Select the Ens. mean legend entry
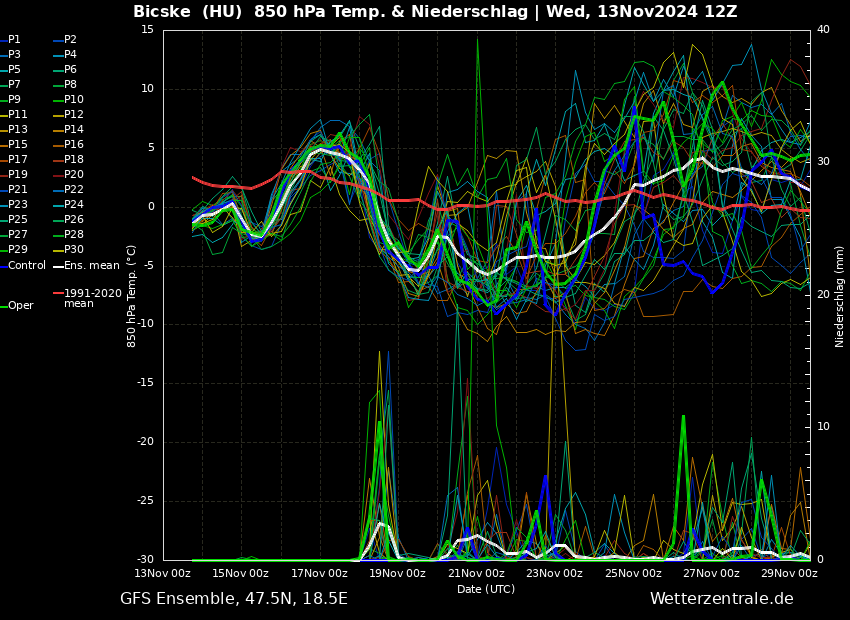This screenshot has width=850, height=620. pyautogui.click(x=91, y=266)
